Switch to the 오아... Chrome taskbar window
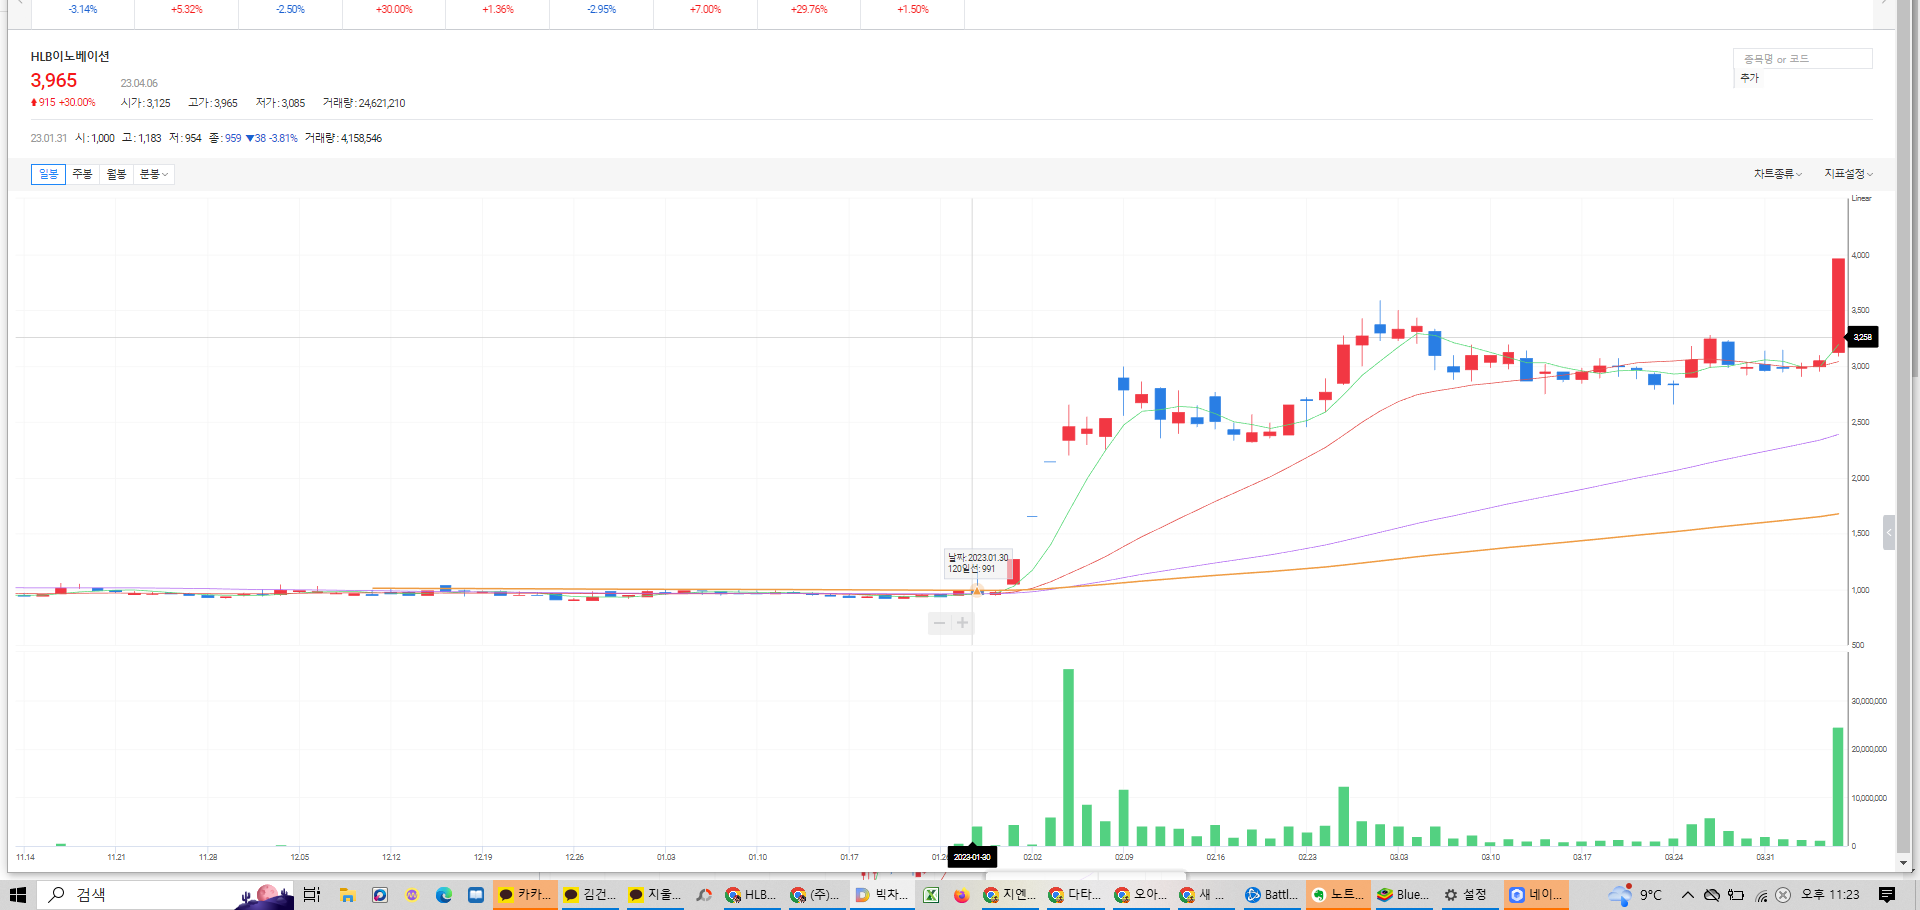 pyautogui.click(x=1141, y=895)
